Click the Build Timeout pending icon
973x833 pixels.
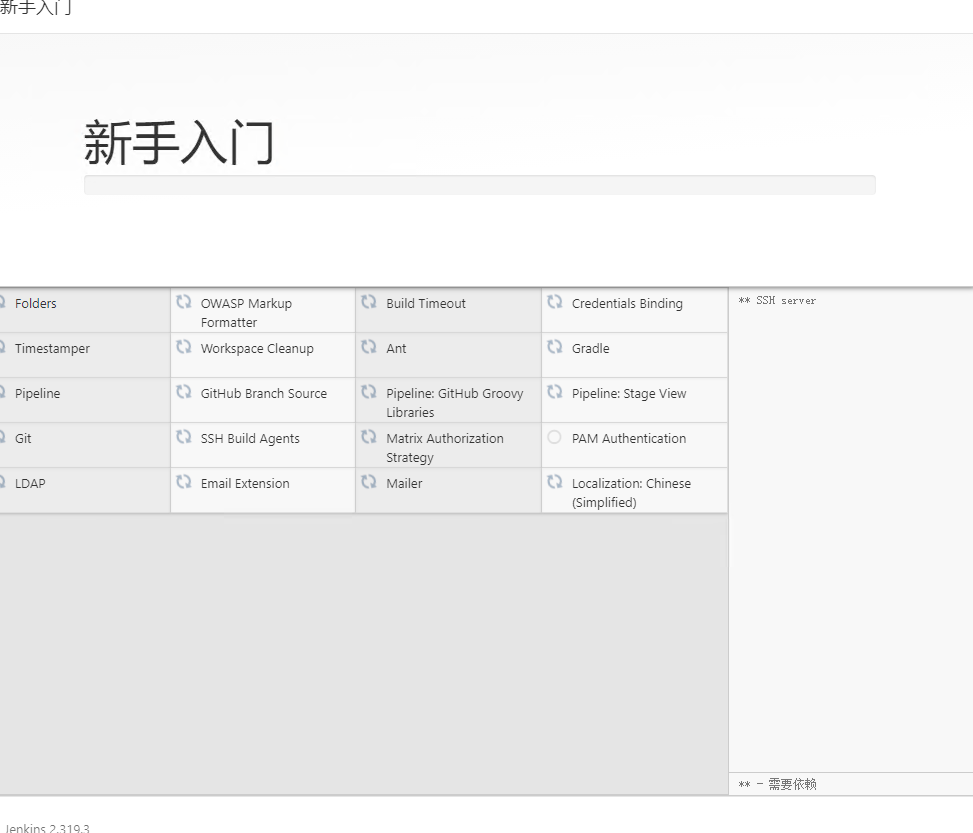(369, 302)
